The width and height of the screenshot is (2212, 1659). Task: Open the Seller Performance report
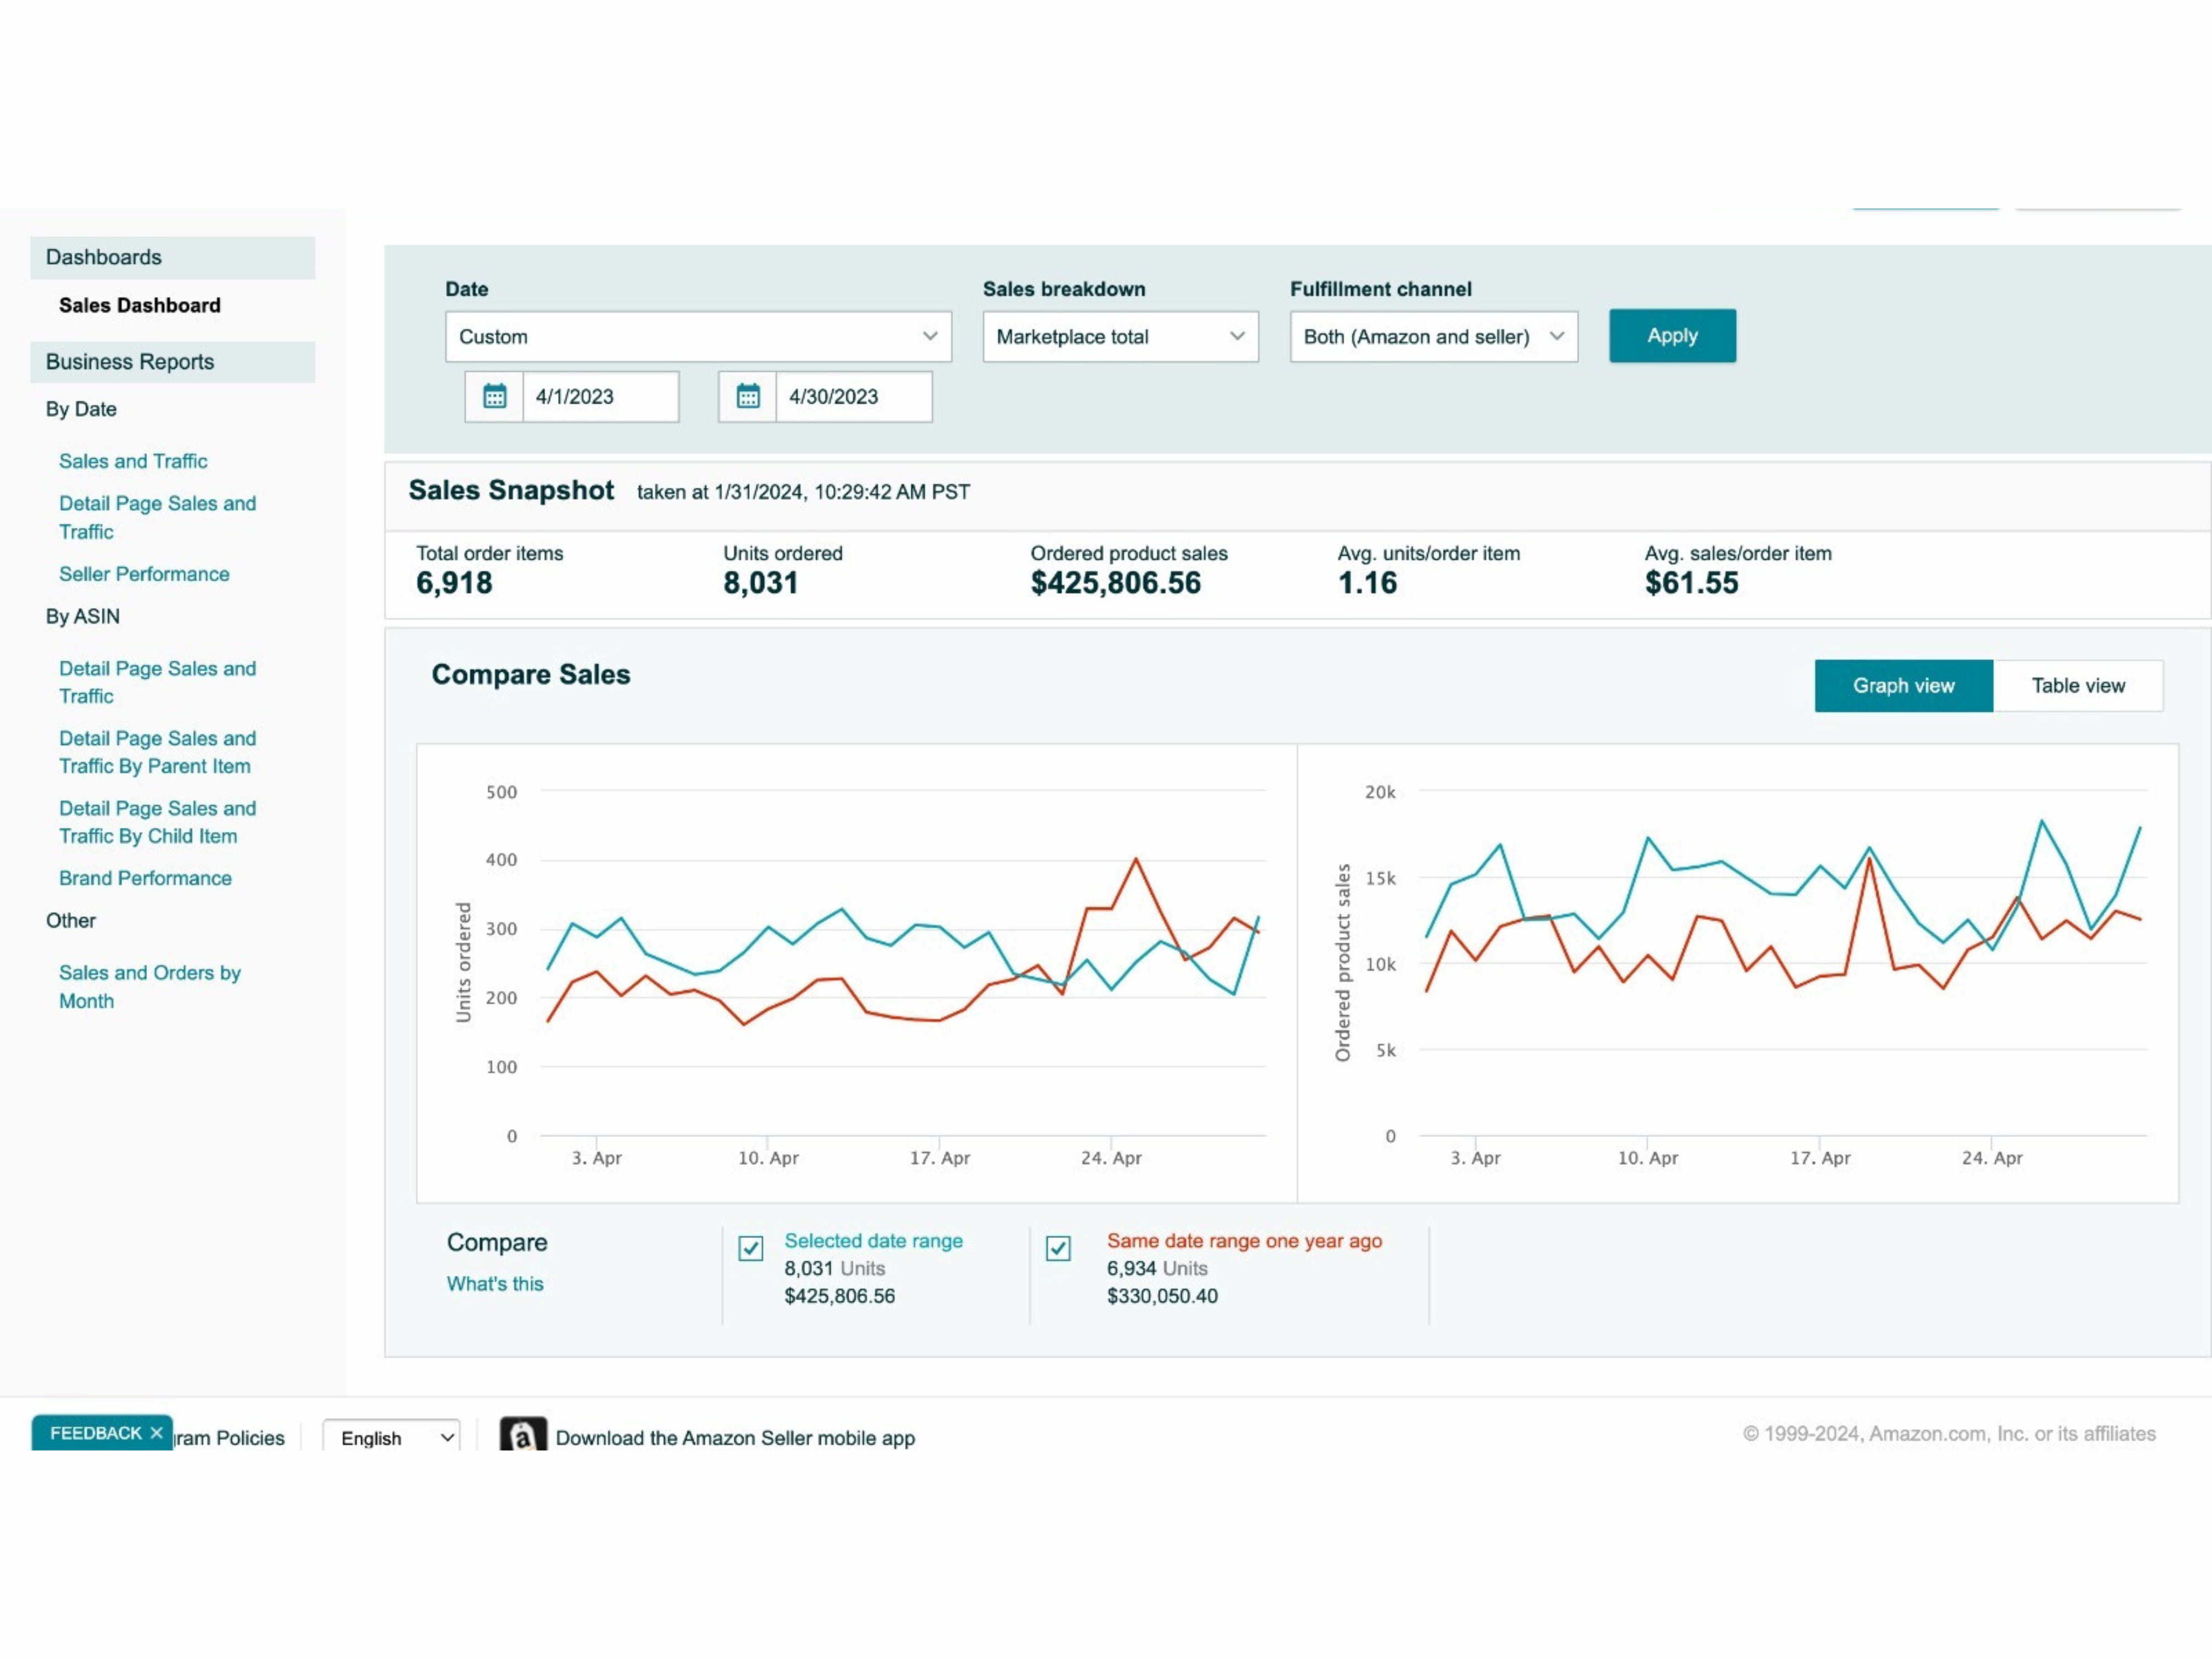[x=144, y=574]
